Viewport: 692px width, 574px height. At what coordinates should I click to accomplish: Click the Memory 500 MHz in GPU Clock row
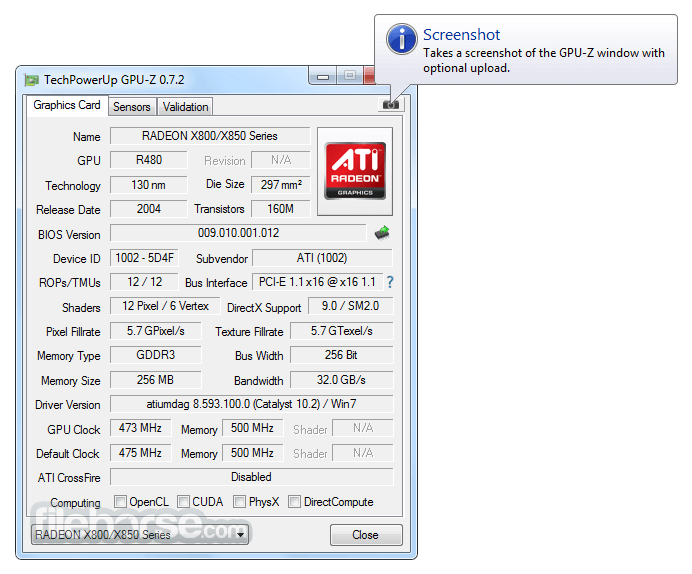(252, 428)
